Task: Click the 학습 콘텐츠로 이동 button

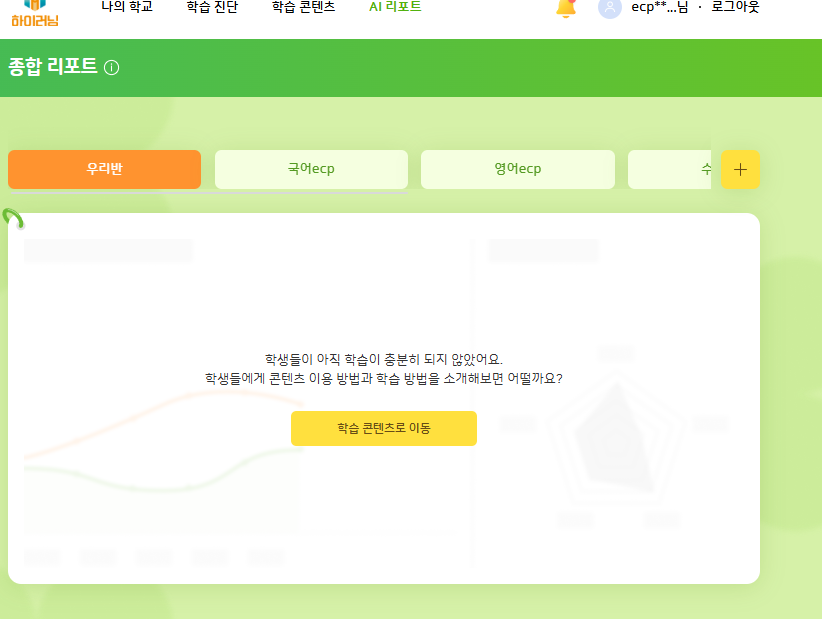Action: (384, 428)
